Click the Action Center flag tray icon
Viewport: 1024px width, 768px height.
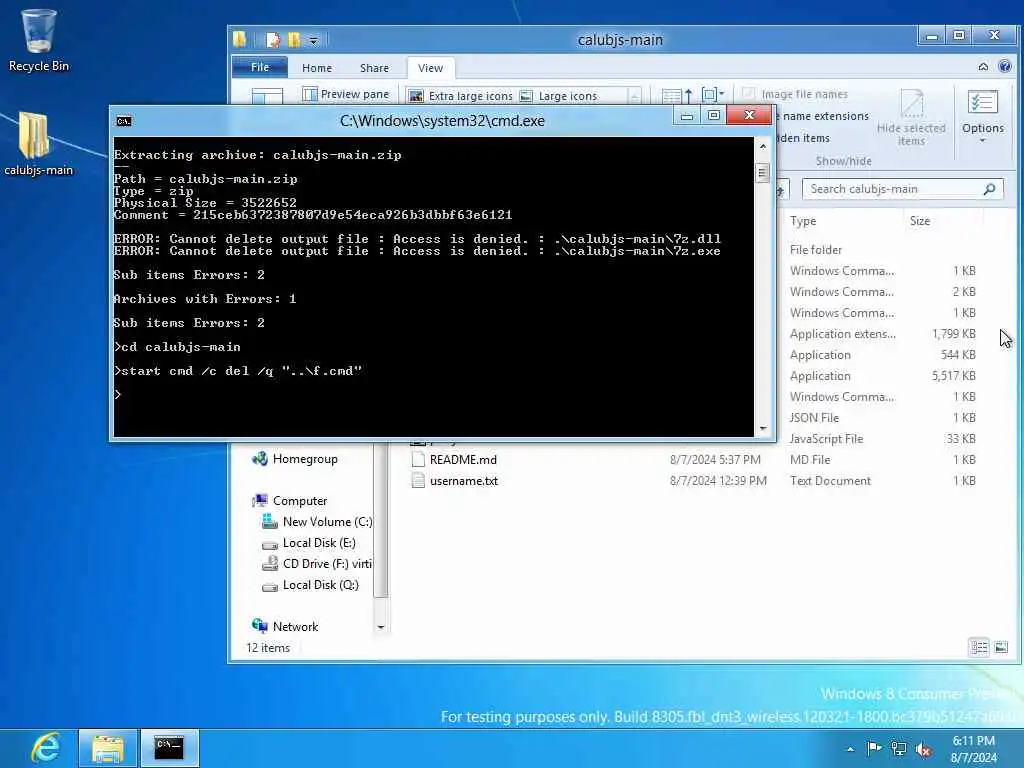pos(874,748)
